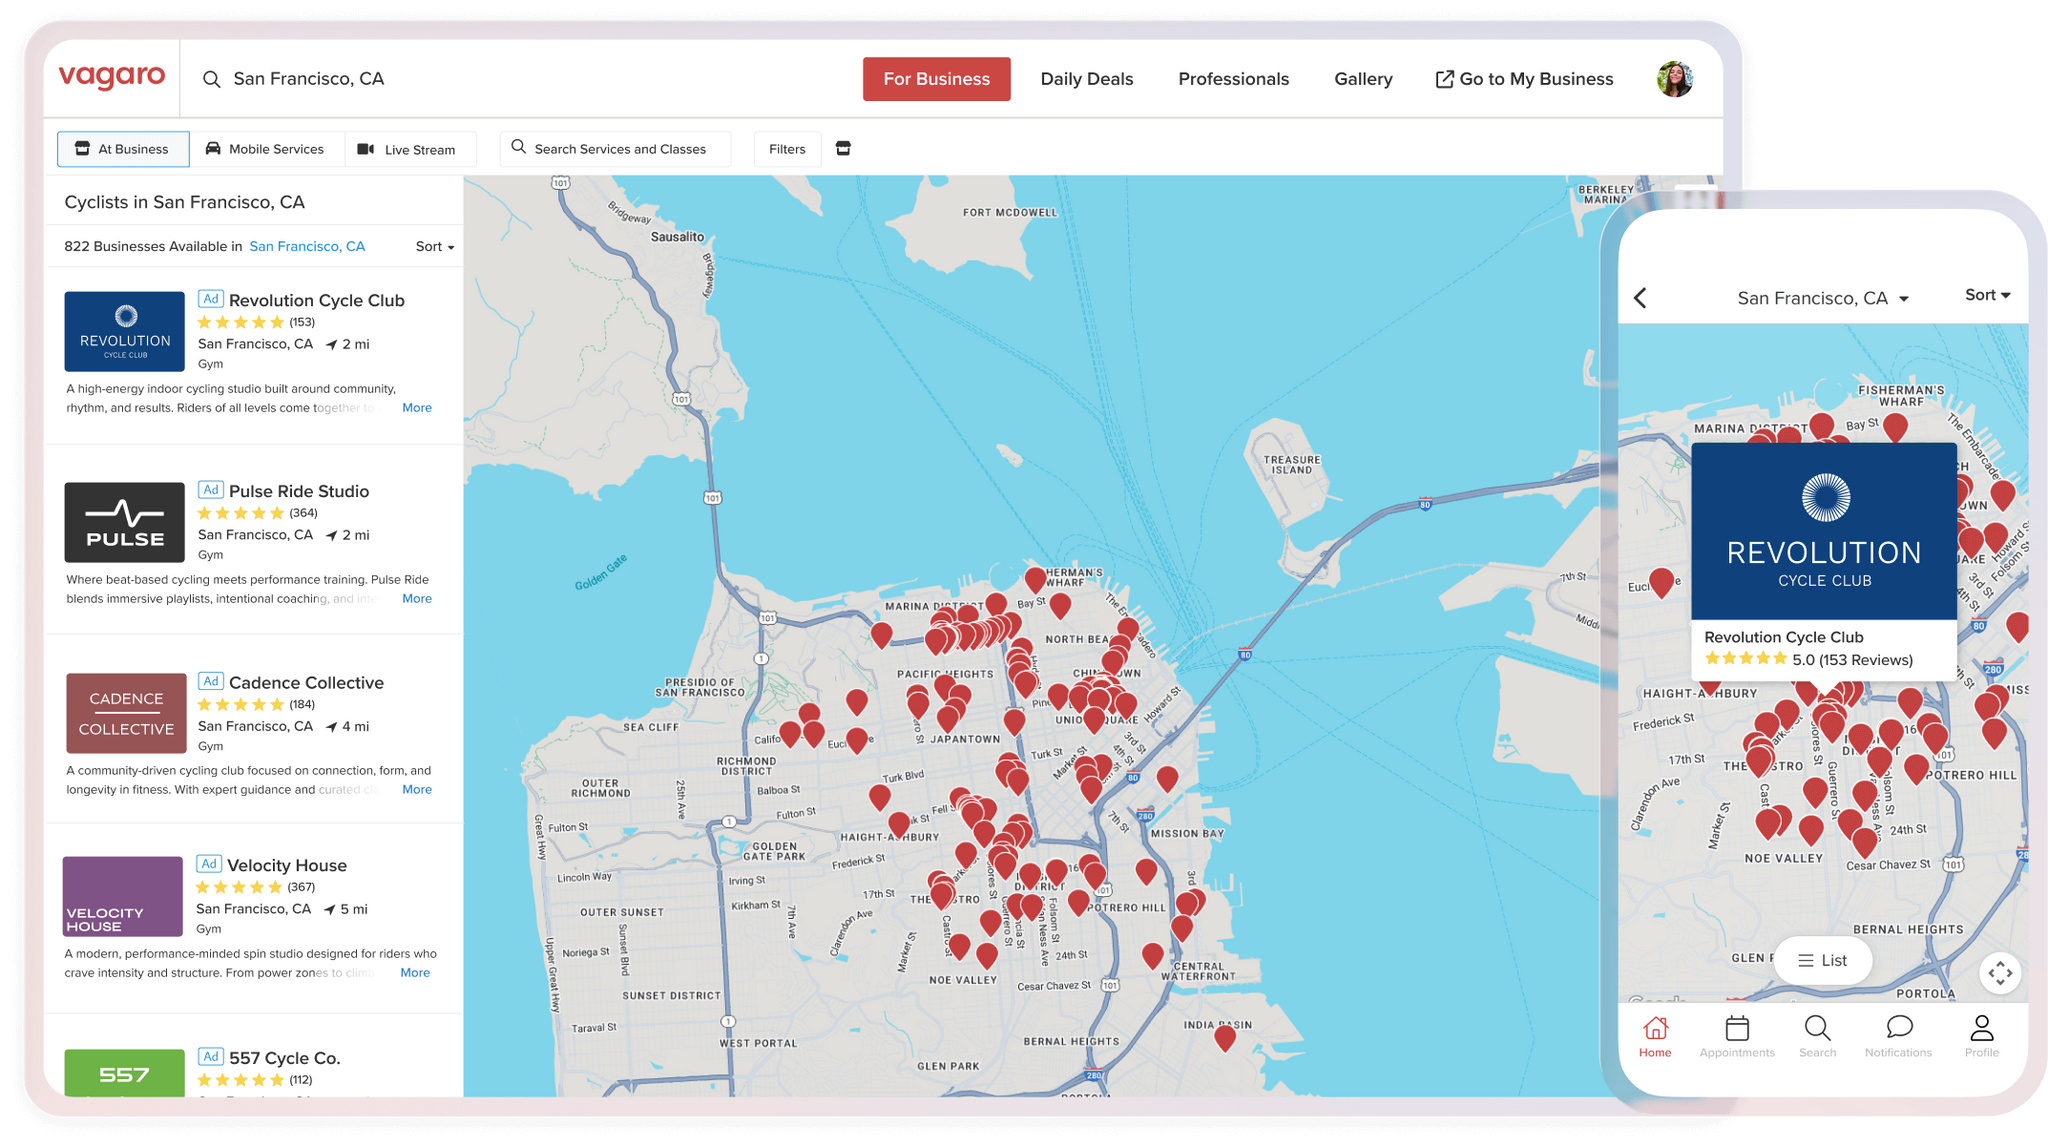Open the Daily Deals menu

[1086, 79]
